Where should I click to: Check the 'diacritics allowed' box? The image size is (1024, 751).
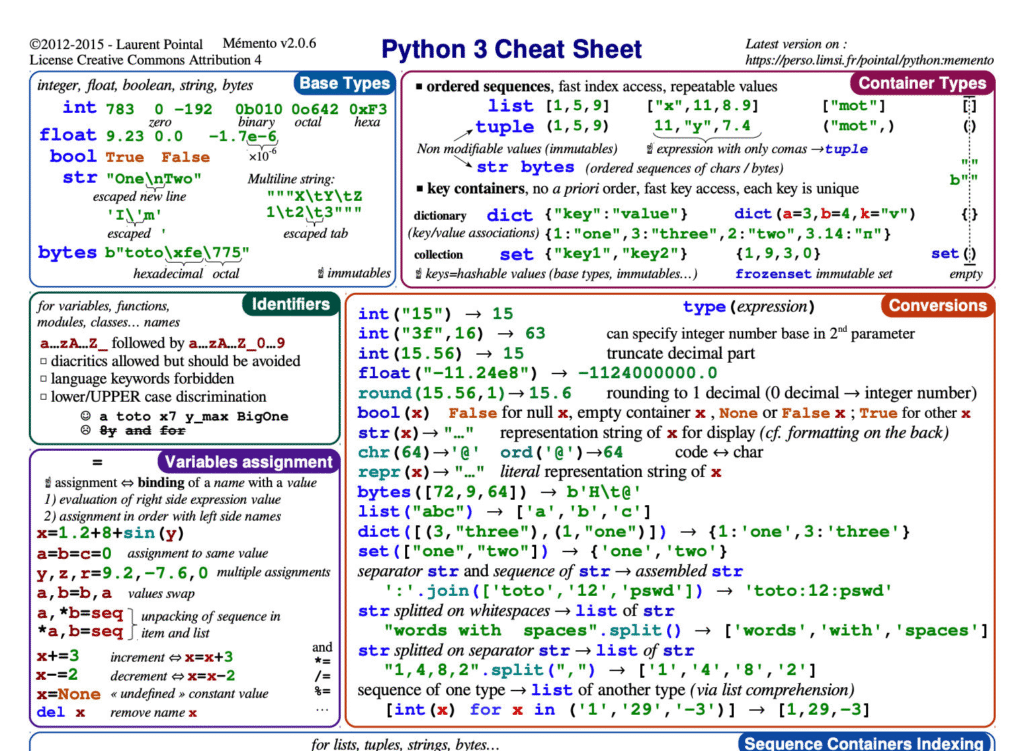point(43,361)
